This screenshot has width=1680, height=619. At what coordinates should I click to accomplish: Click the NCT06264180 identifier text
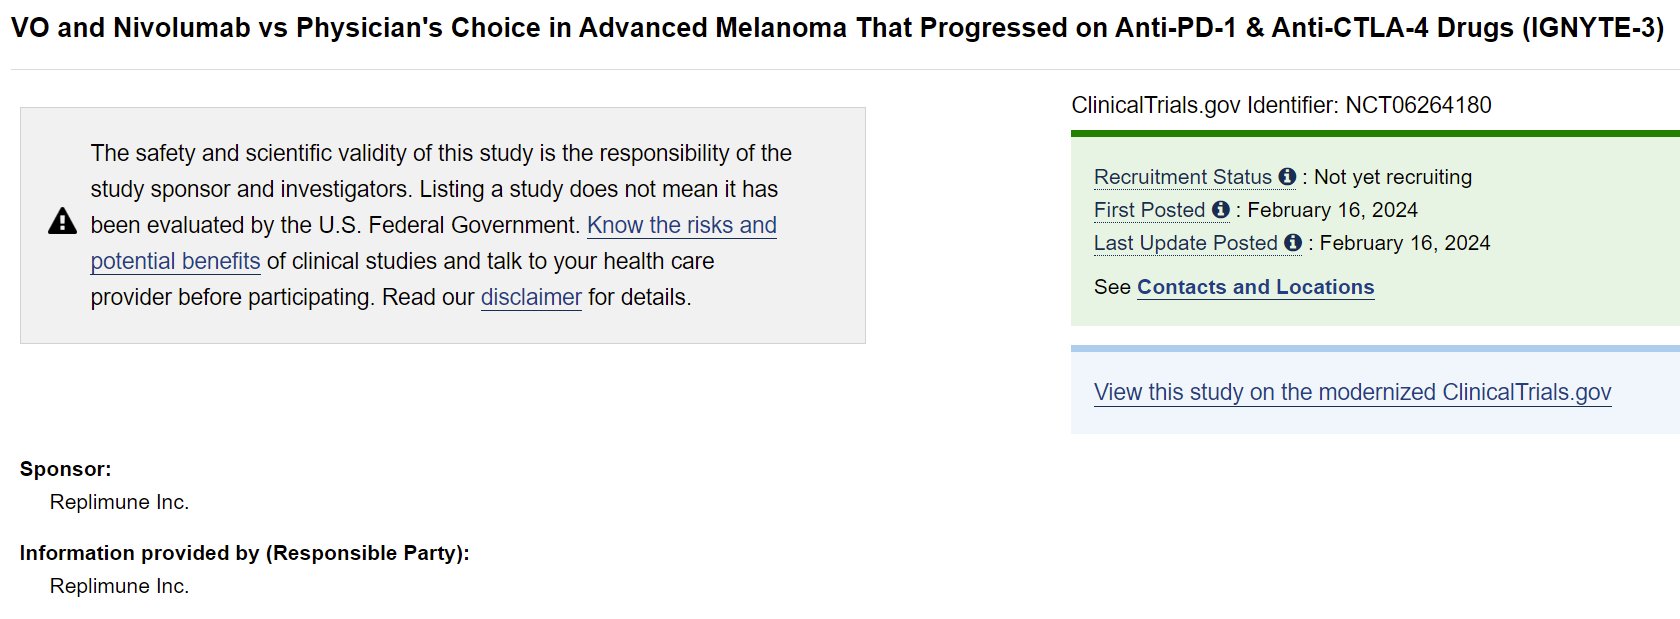click(1418, 105)
